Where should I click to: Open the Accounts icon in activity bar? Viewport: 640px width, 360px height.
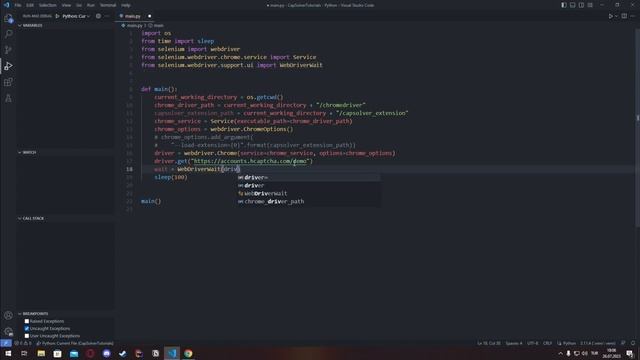click(x=8, y=315)
